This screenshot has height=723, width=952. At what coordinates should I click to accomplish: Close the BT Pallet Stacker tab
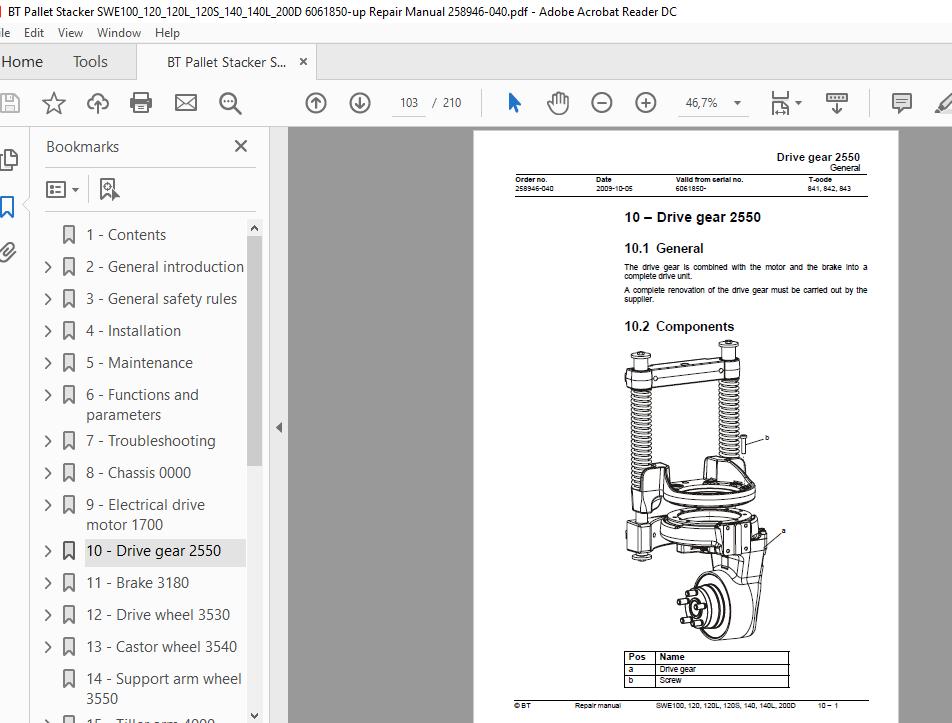coord(304,62)
